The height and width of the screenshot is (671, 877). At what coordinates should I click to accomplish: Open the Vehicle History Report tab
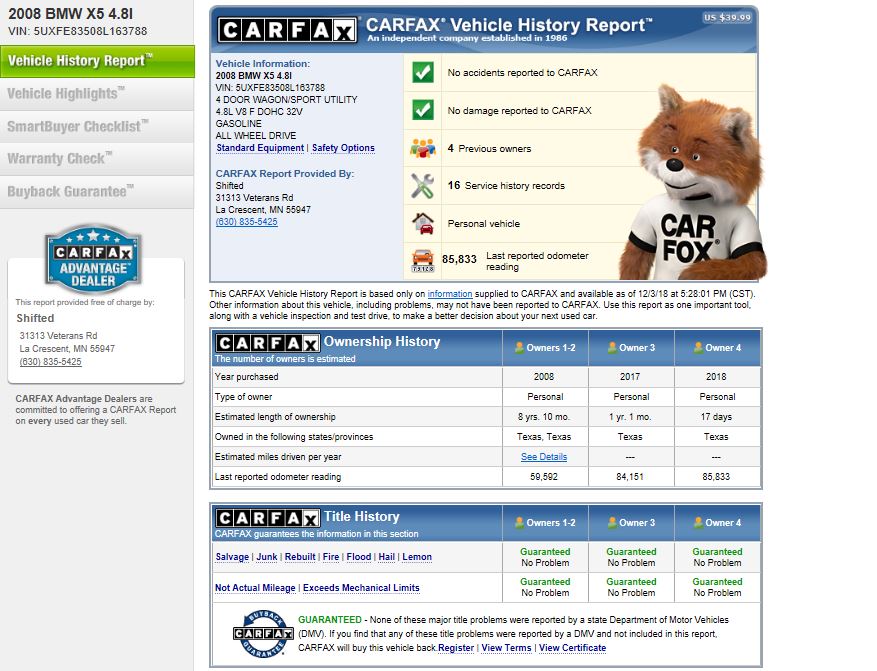pyautogui.click(x=97, y=61)
